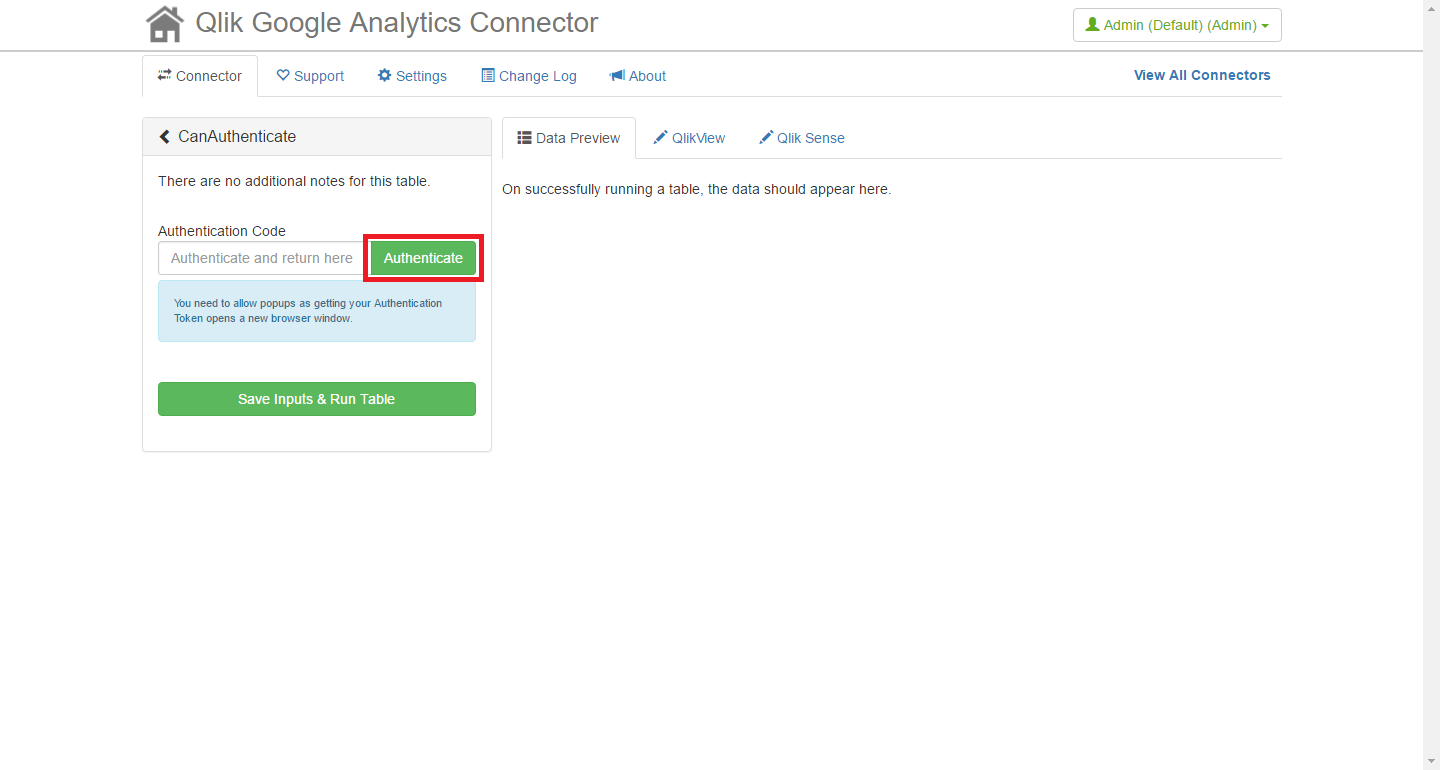Click the user icon in Admin menu
The height and width of the screenshot is (770, 1440).
pos(1092,25)
